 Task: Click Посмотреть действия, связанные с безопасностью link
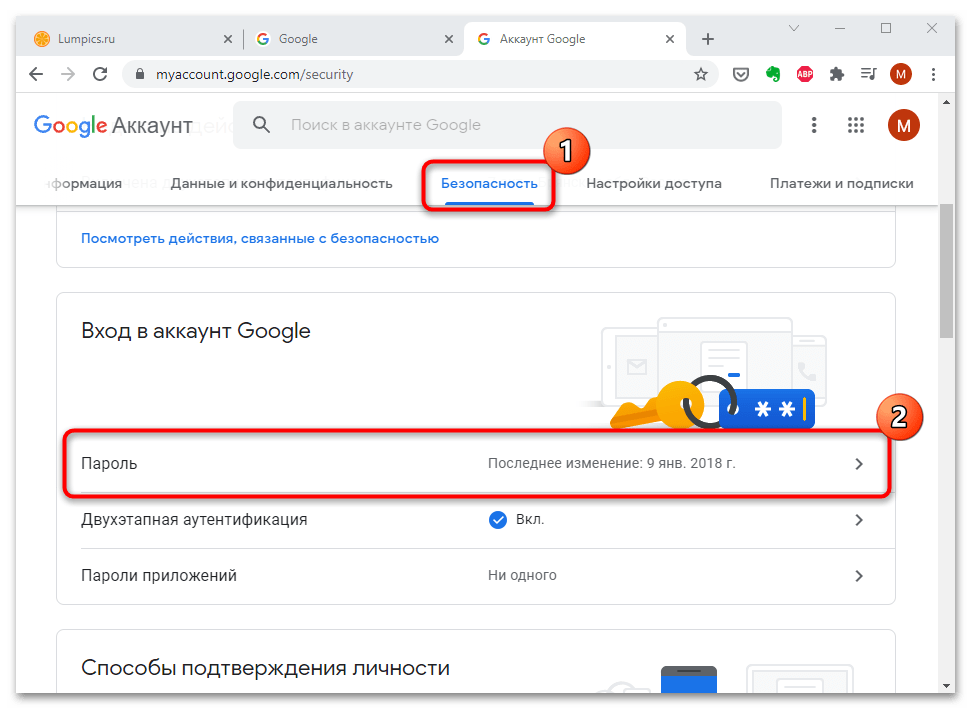click(x=260, y=239)
